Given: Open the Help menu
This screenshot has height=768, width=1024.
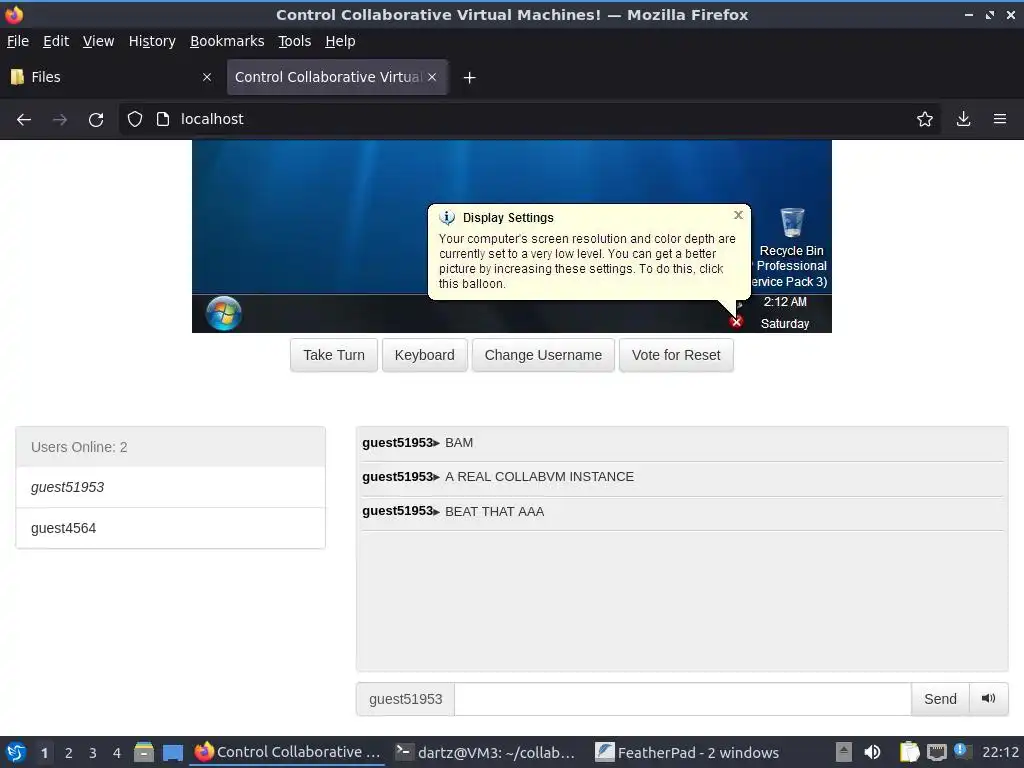Looking at the screenshot, I should (x=340, y=41).
